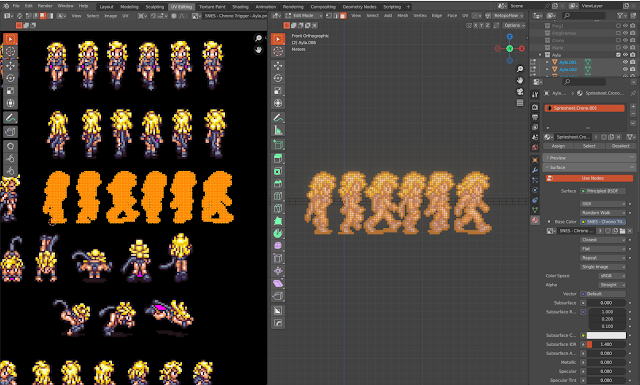Select the Bevel tool in 3D viewport

click(x=278, y=183)
